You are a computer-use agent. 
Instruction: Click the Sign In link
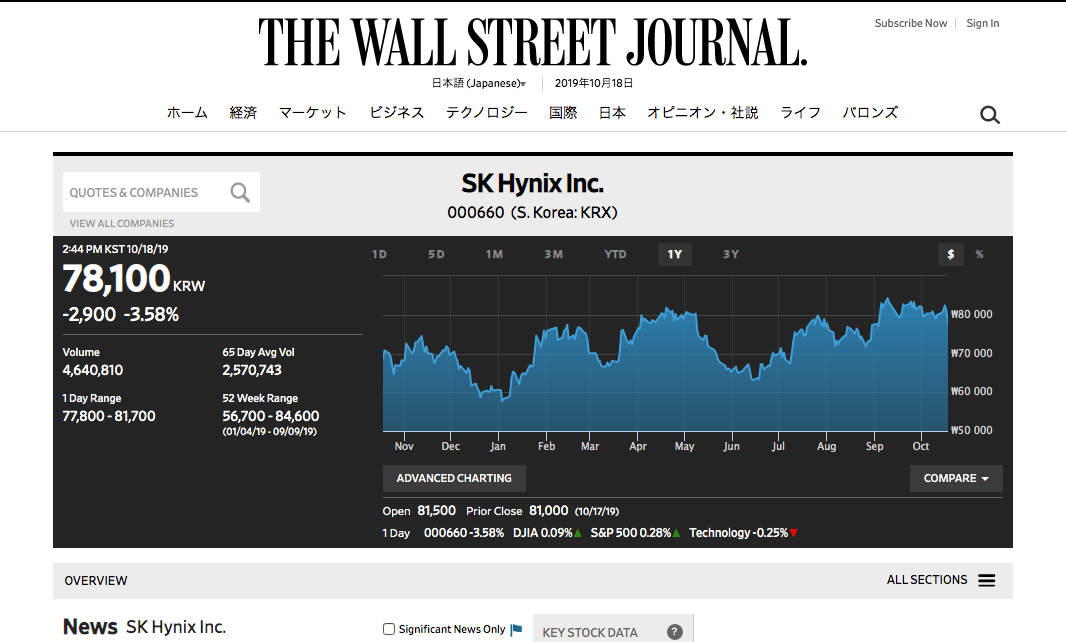tap(982, 23)
